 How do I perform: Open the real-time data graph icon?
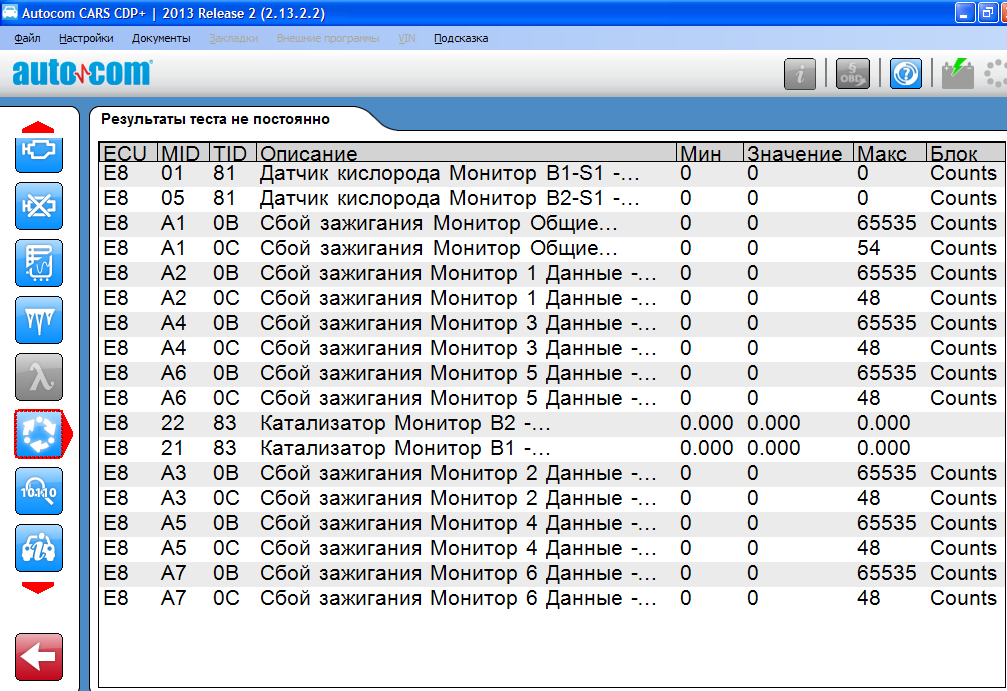pos(39,264)
